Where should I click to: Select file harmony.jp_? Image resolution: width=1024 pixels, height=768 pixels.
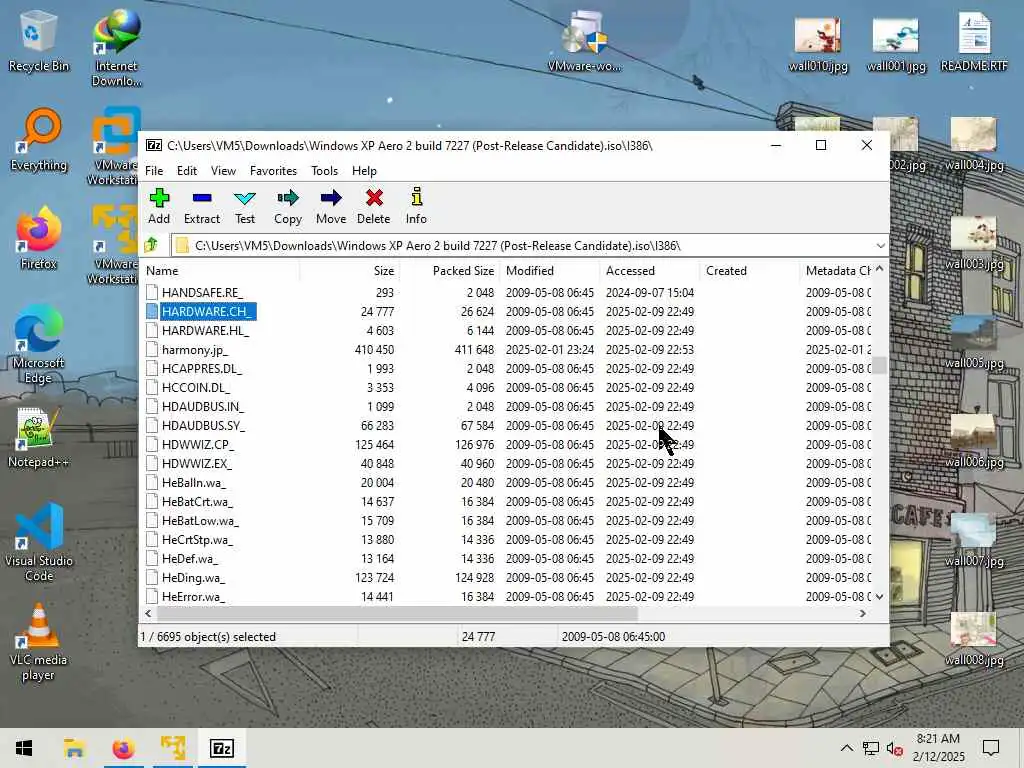pyautogui.click(x=195, y=349)
